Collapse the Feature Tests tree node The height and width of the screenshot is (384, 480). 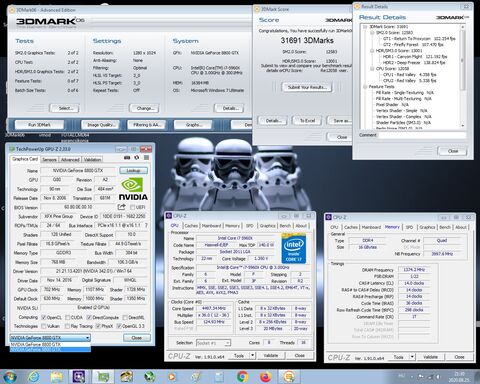pos(365,87)
